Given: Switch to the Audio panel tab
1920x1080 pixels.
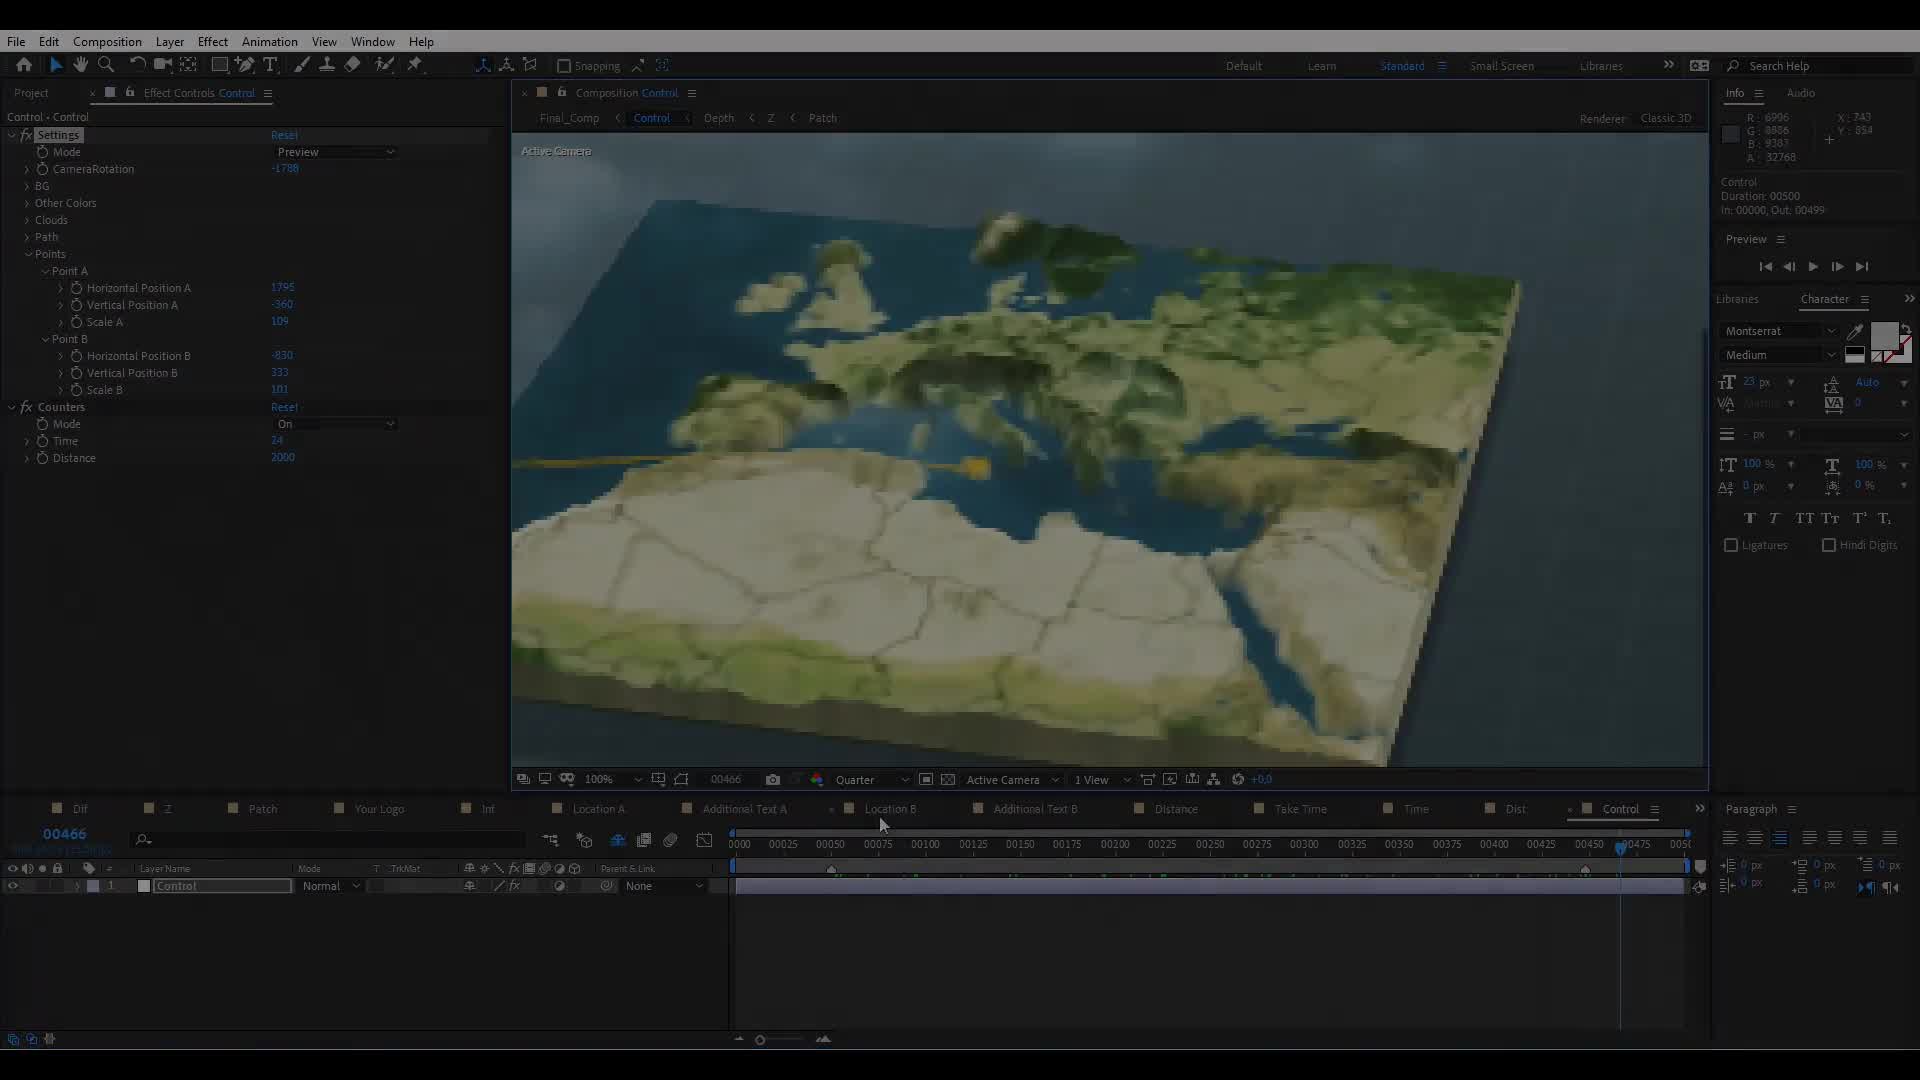Looking at the screenshot, I should (1800, 93).
